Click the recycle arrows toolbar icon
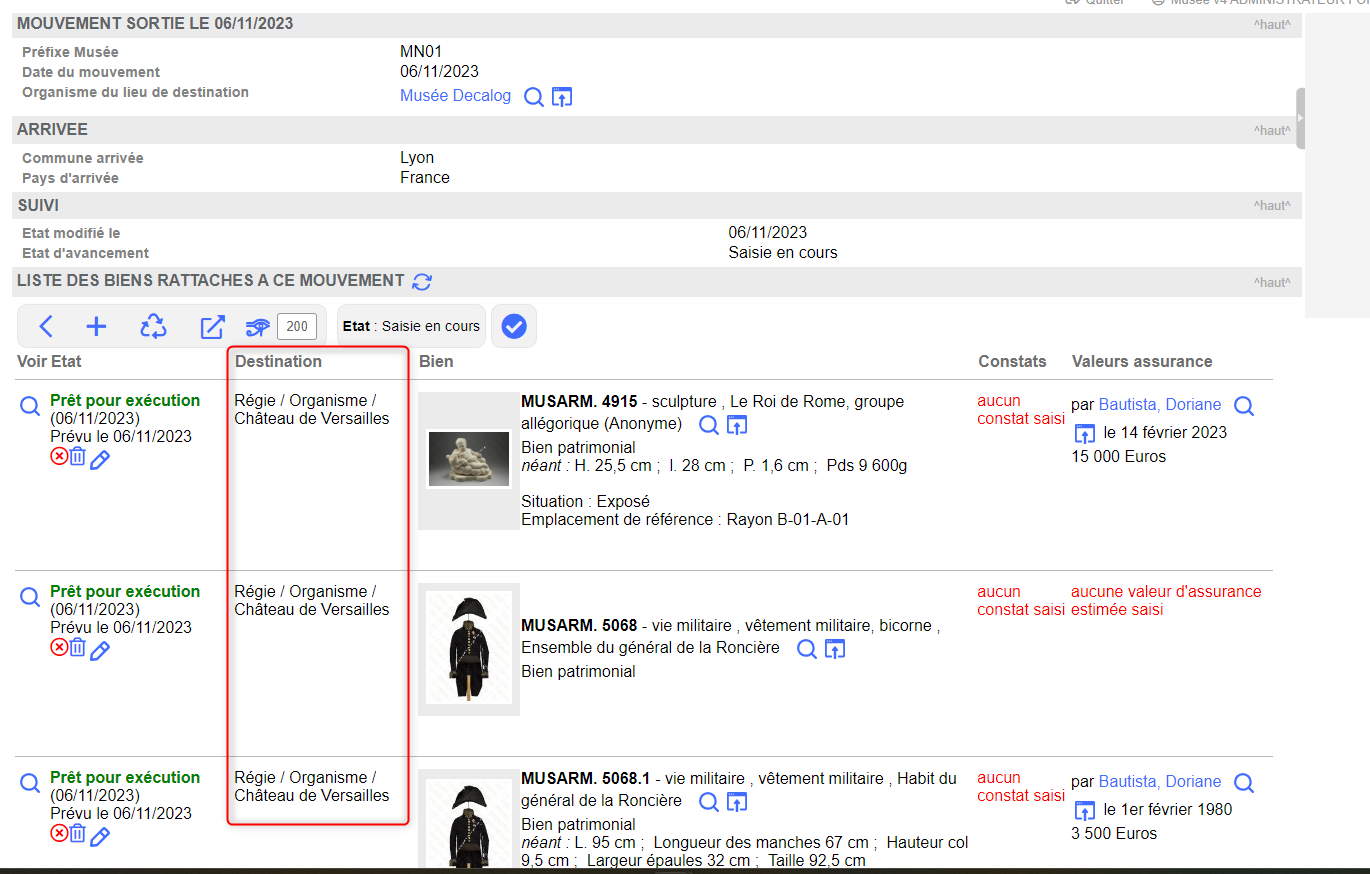Viewport: 1370px width, 874px height. 153,326
